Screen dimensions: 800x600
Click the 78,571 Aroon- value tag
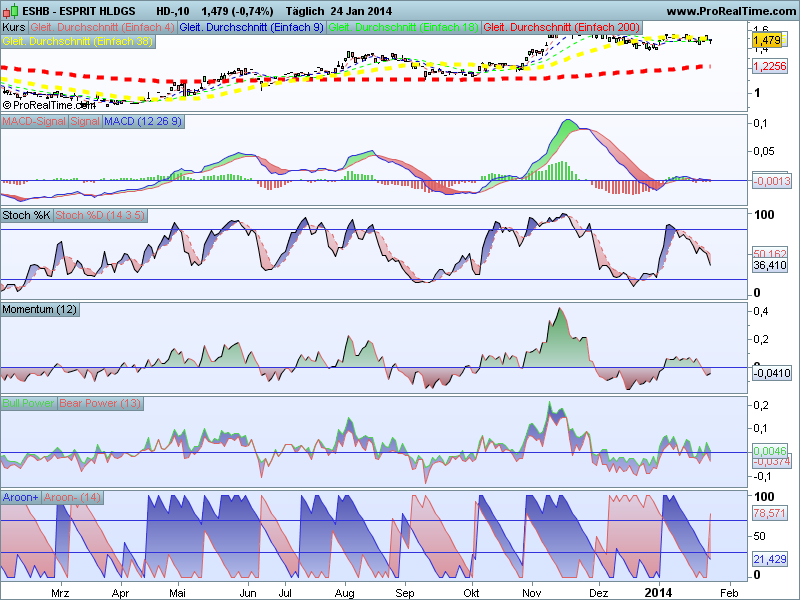point(770,513)
